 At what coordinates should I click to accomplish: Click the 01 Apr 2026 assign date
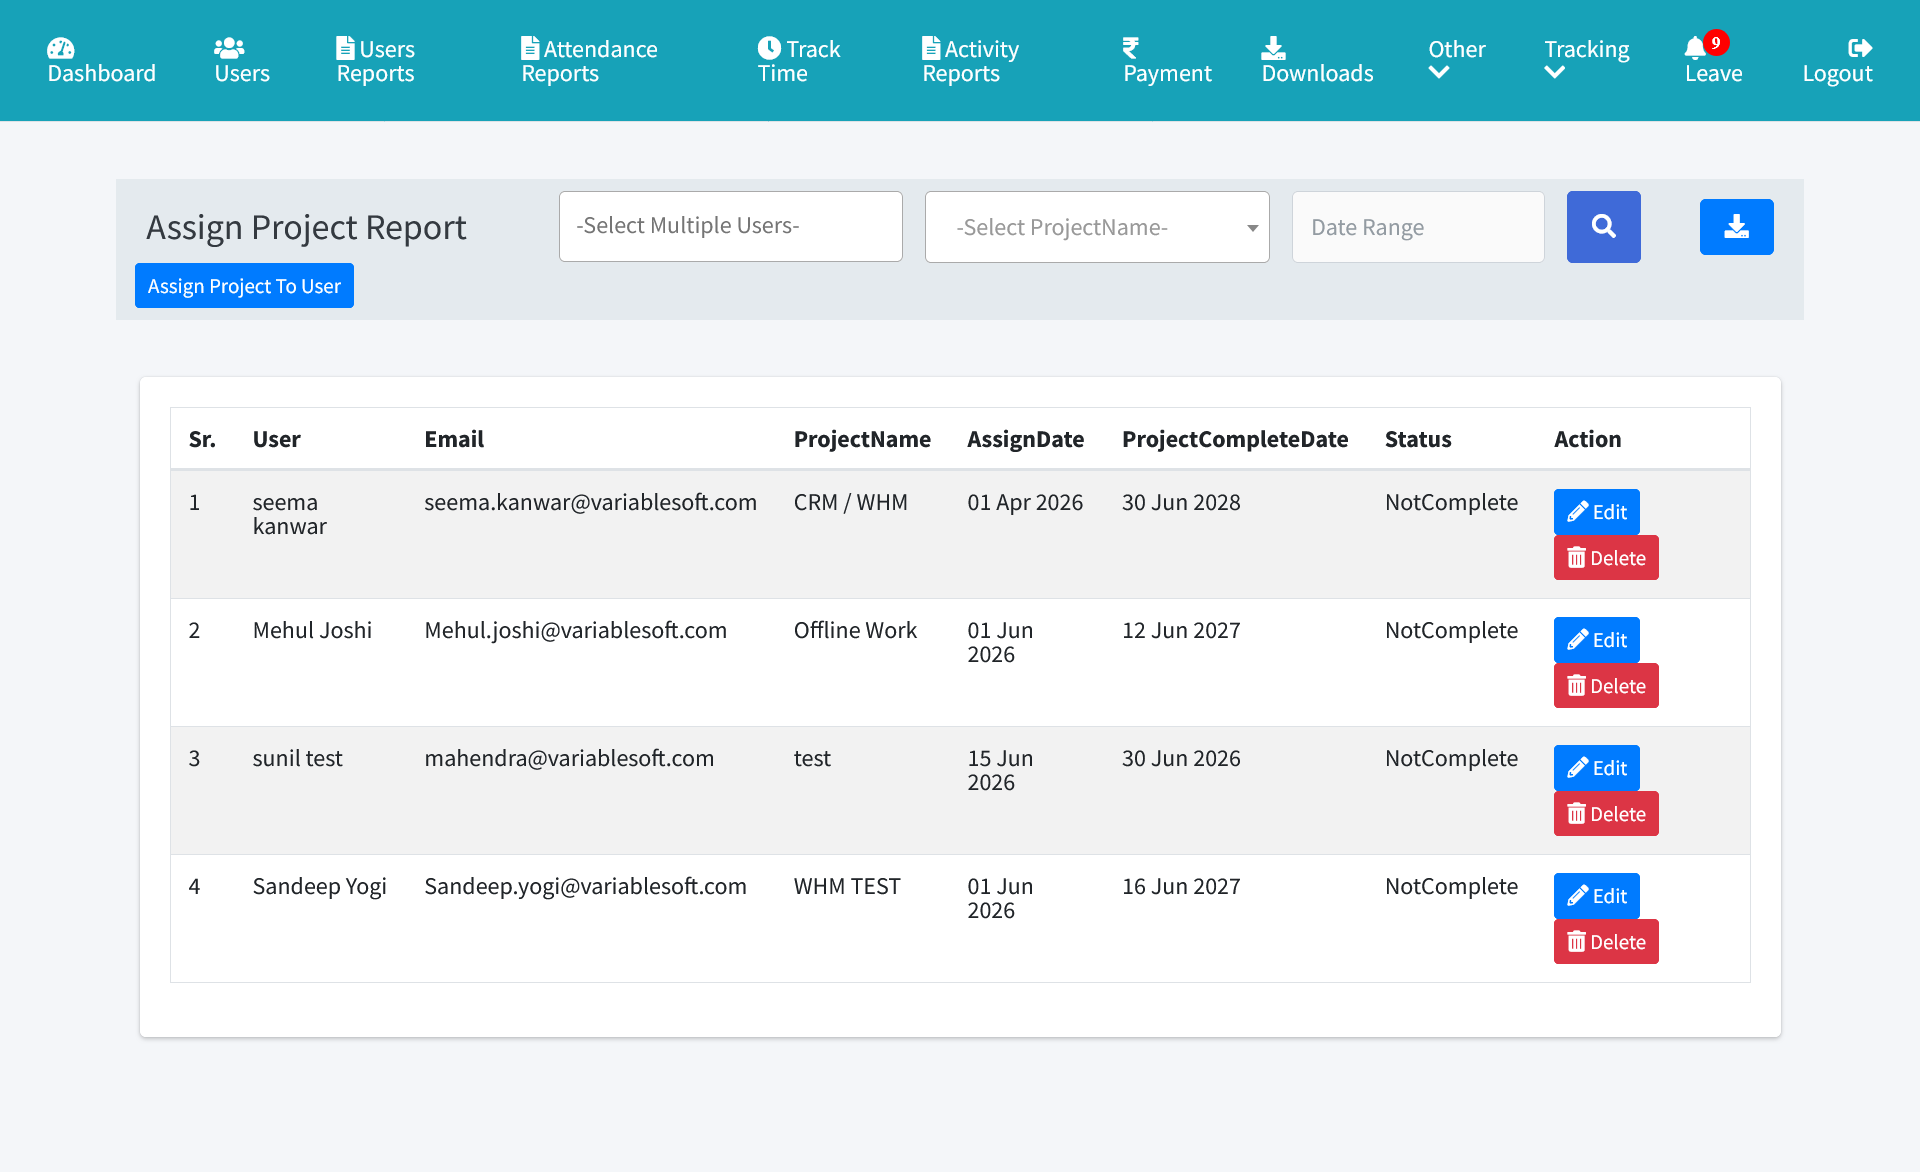click(1025, 502)
